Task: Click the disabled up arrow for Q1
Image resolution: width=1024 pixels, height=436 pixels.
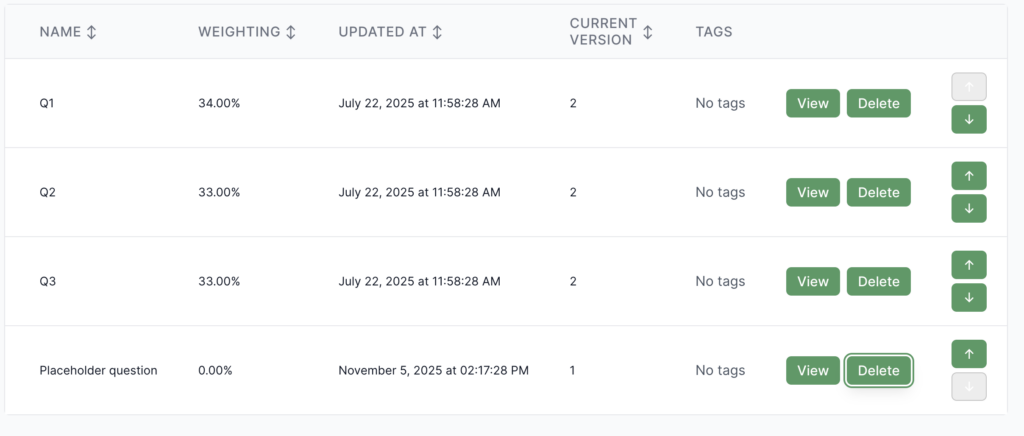Action: 969,87
